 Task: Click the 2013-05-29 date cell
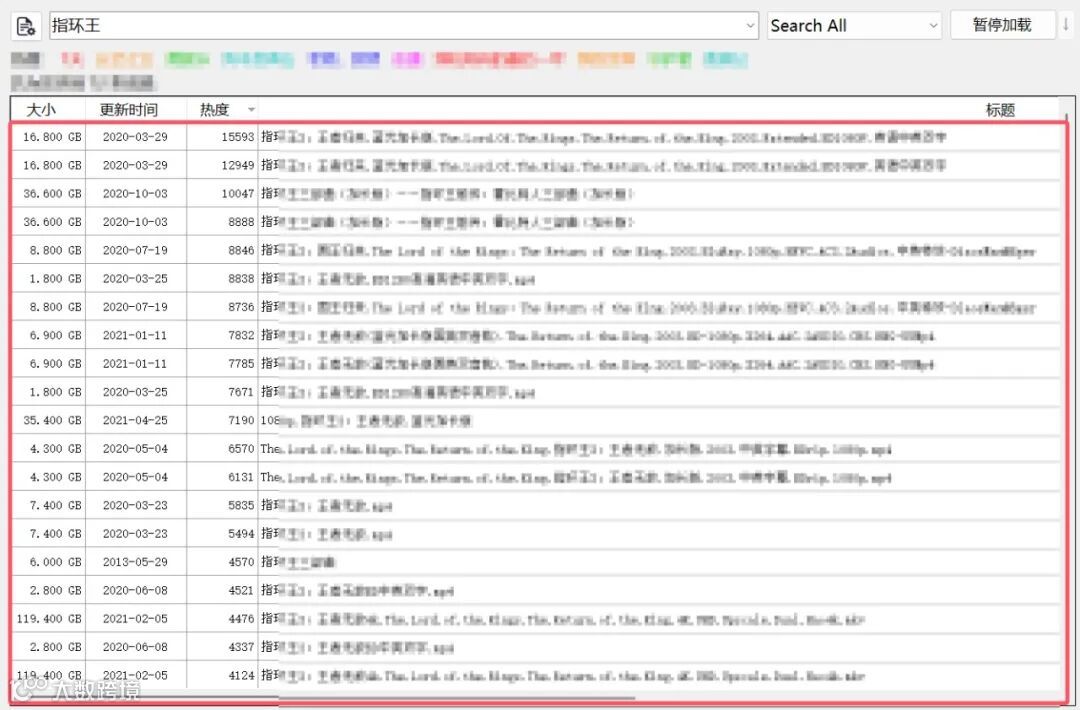click(x=135, y=562)
